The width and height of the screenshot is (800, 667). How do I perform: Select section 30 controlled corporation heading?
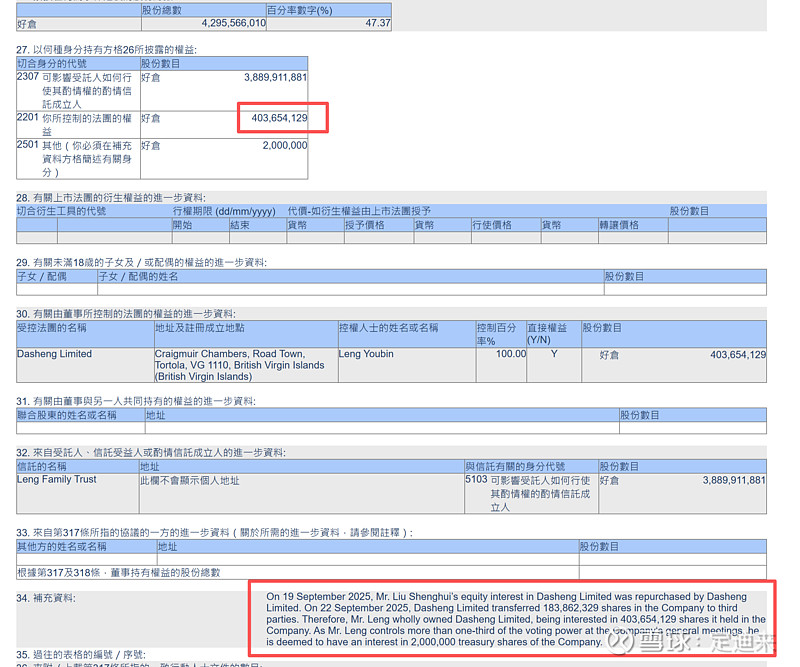tap(126, 314)
